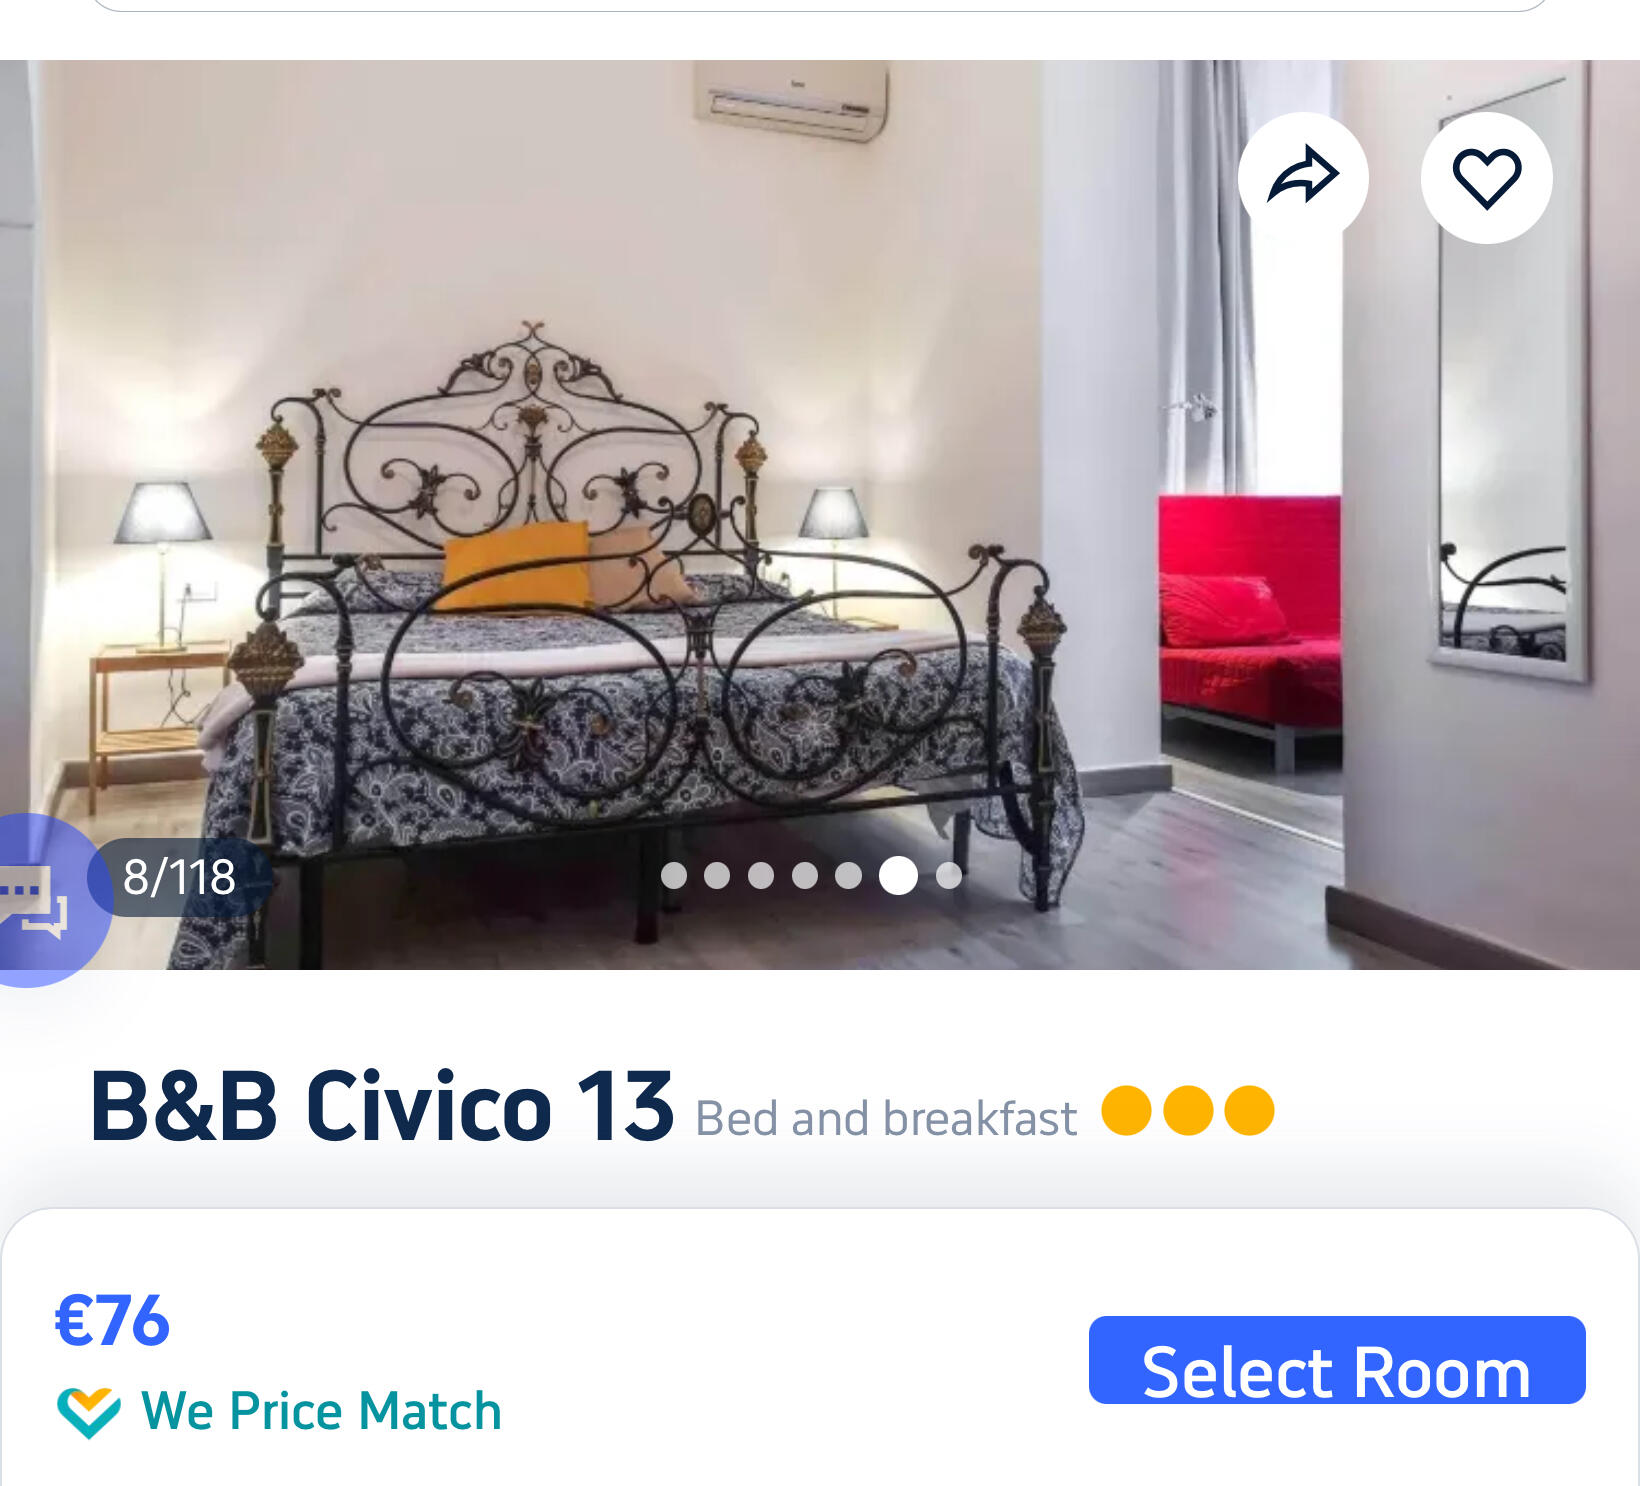Open the 8/118 photo counter gallery
Screen dimensions: 1640x1486
[179, 877]
